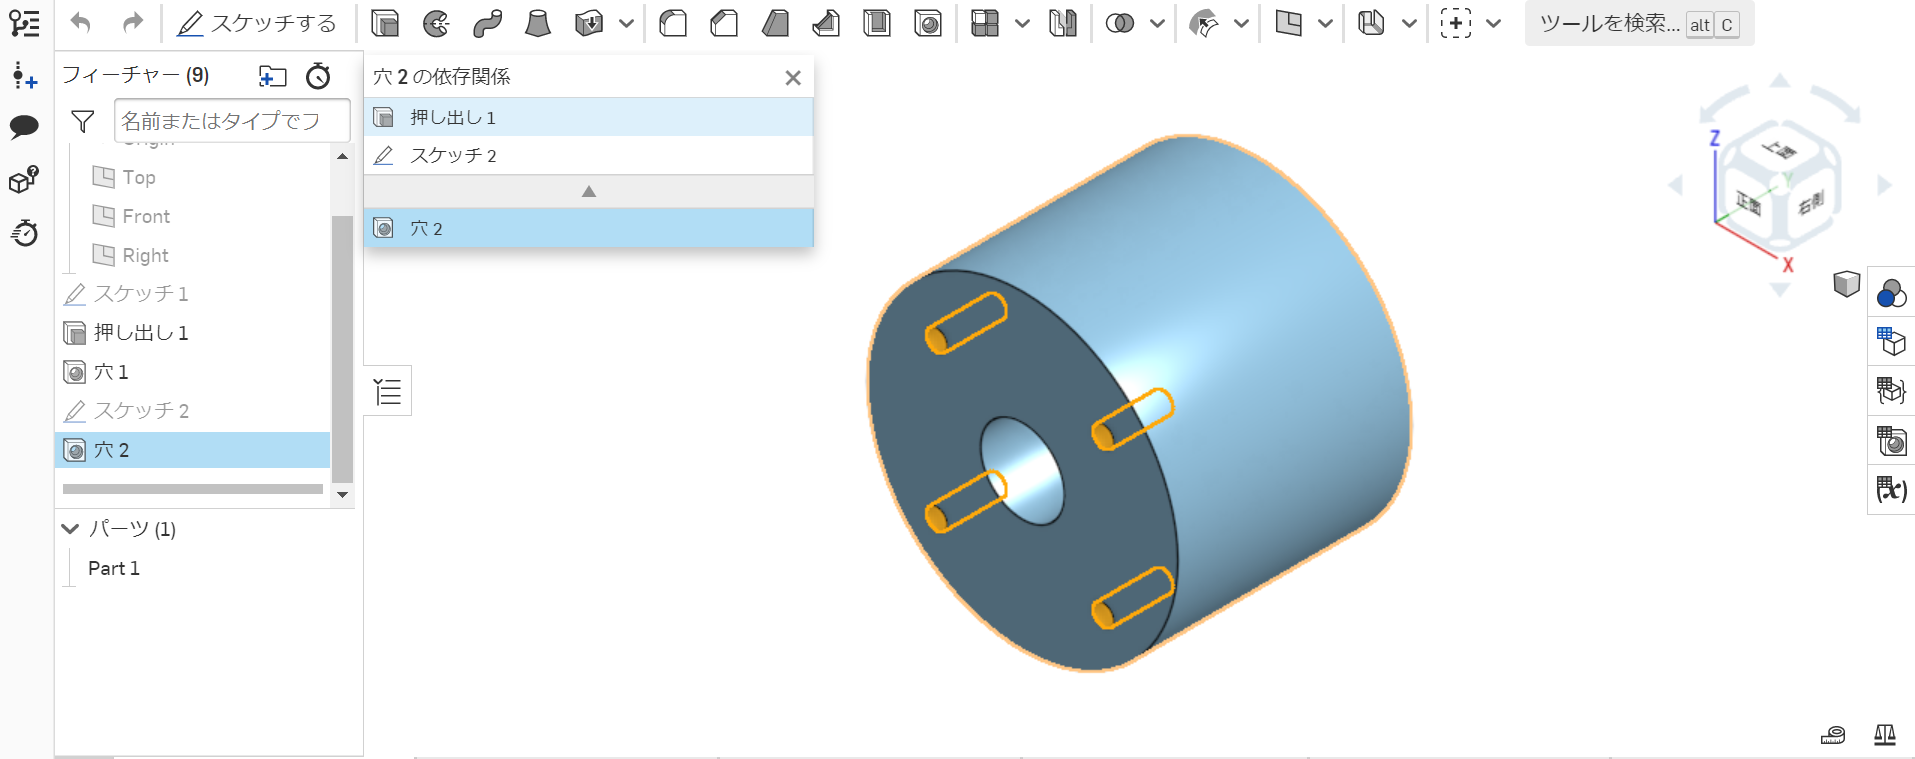Screen dimensions: 1915x759
Task: Select the Hole tool icon
Action: point(928,23)
